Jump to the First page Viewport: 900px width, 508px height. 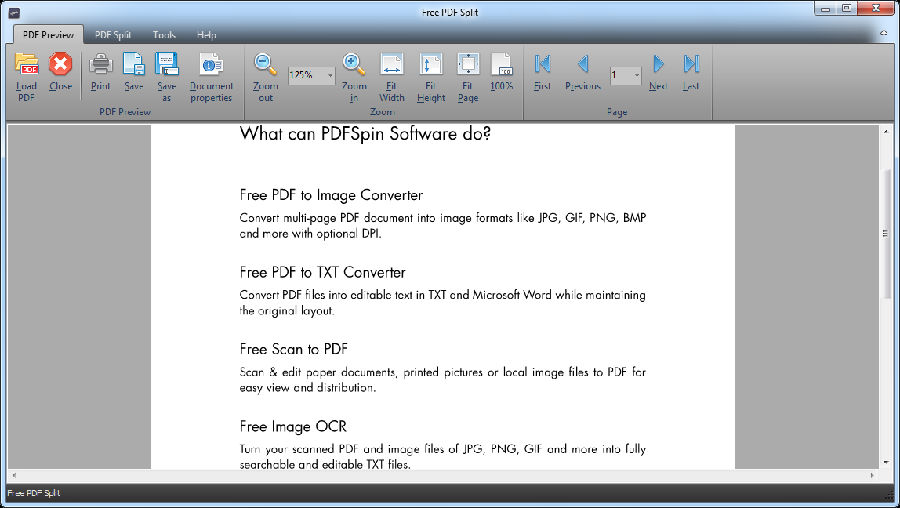tap(542, 65)
